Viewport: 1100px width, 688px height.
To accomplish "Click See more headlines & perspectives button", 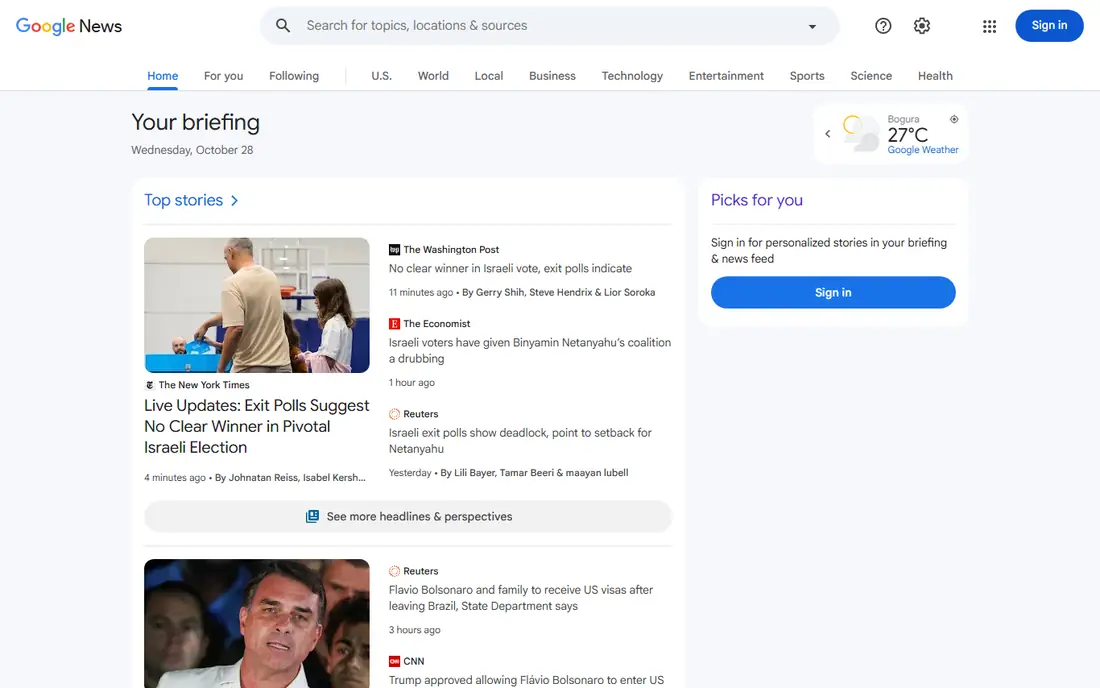I will pyautogui.click(x=408, y=517).
